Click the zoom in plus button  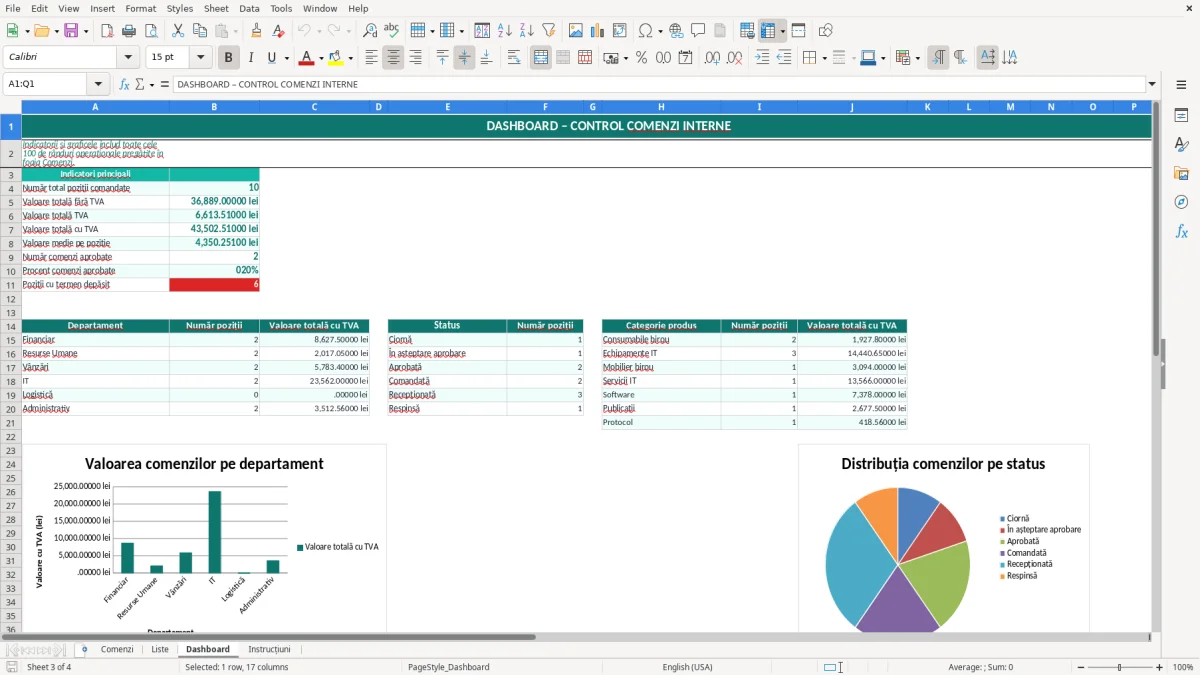pos(1159,667)
